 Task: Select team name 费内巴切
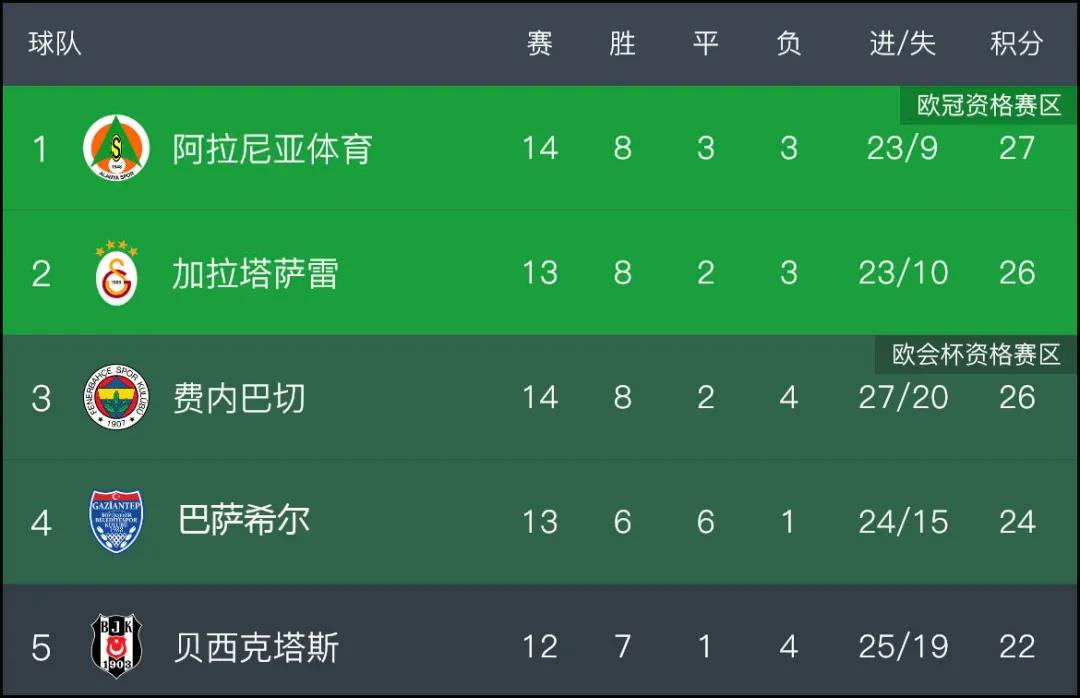[238, 398]
